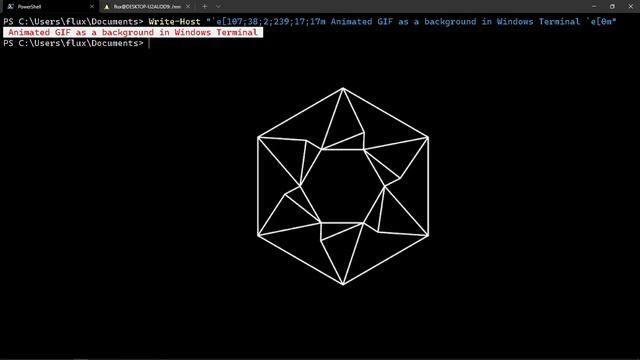Viewport: 640px width, 360px height.
Task: Click the PowerShell icon on first tab
Action: 11,7
